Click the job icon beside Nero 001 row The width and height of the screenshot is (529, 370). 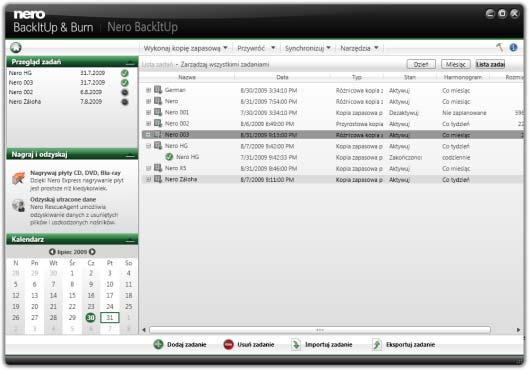pyautogui.click(x=158, y=112)
